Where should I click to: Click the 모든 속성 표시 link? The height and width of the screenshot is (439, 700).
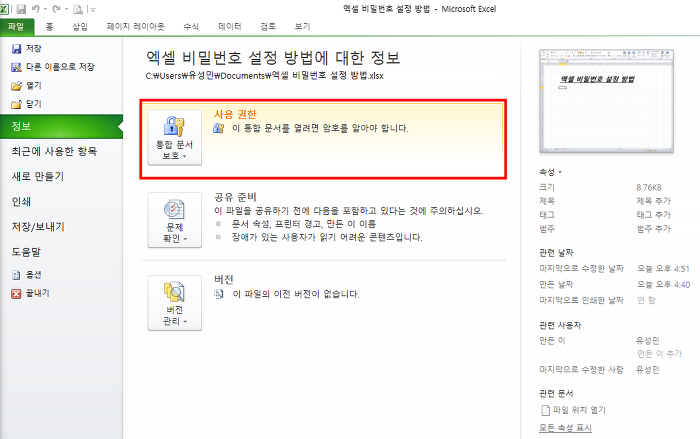point(565,428)
